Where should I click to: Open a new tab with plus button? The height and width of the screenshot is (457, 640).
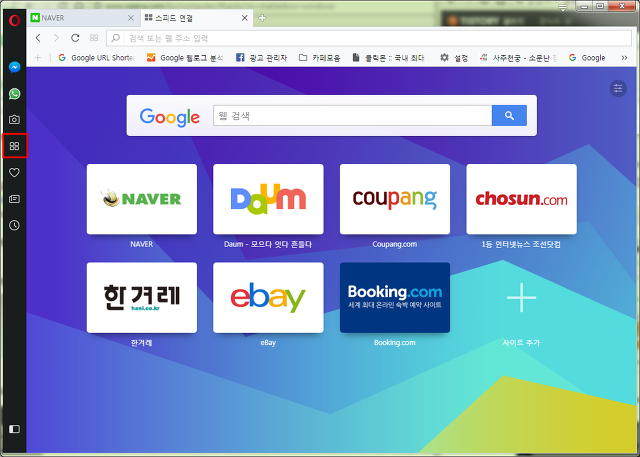[262, 18]
